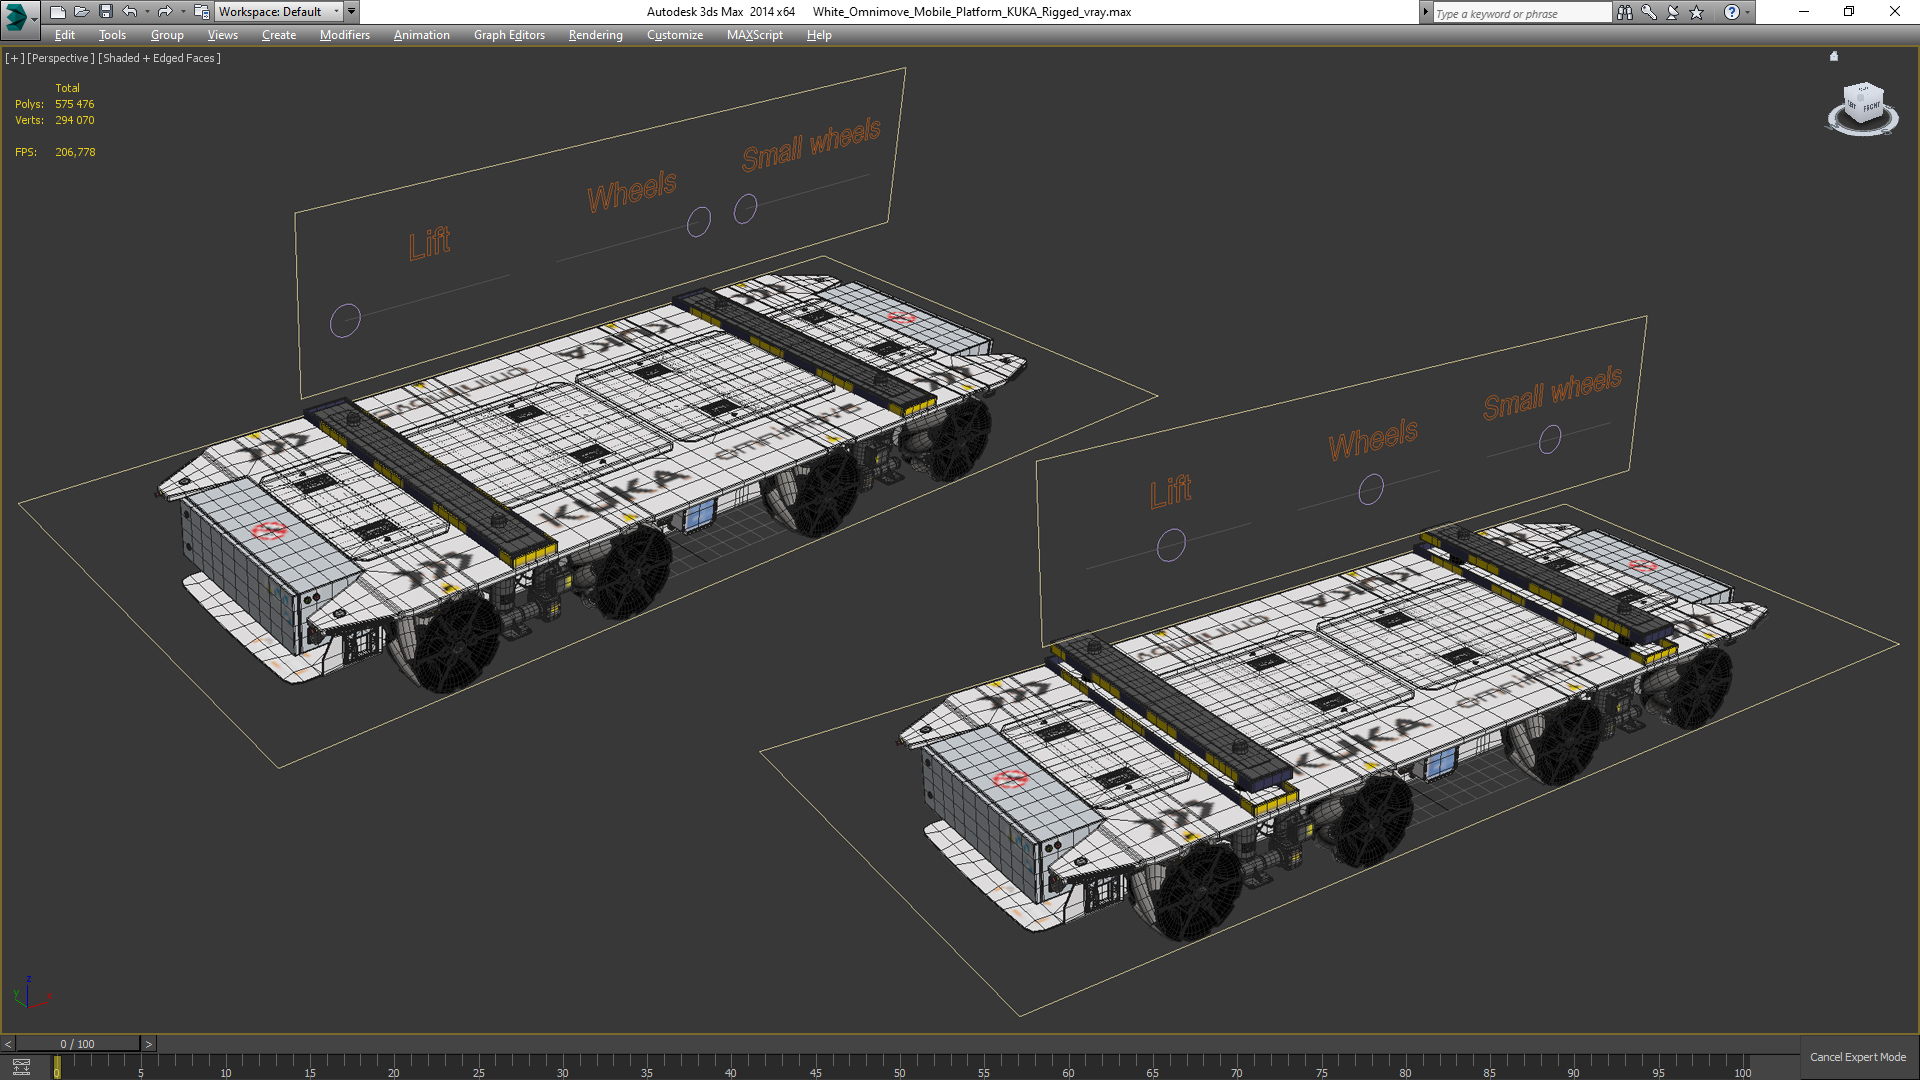Click the keyword search input field
This screenshot has height=1080, width=1920.
pyautogui.click(x=1522, y=13)
